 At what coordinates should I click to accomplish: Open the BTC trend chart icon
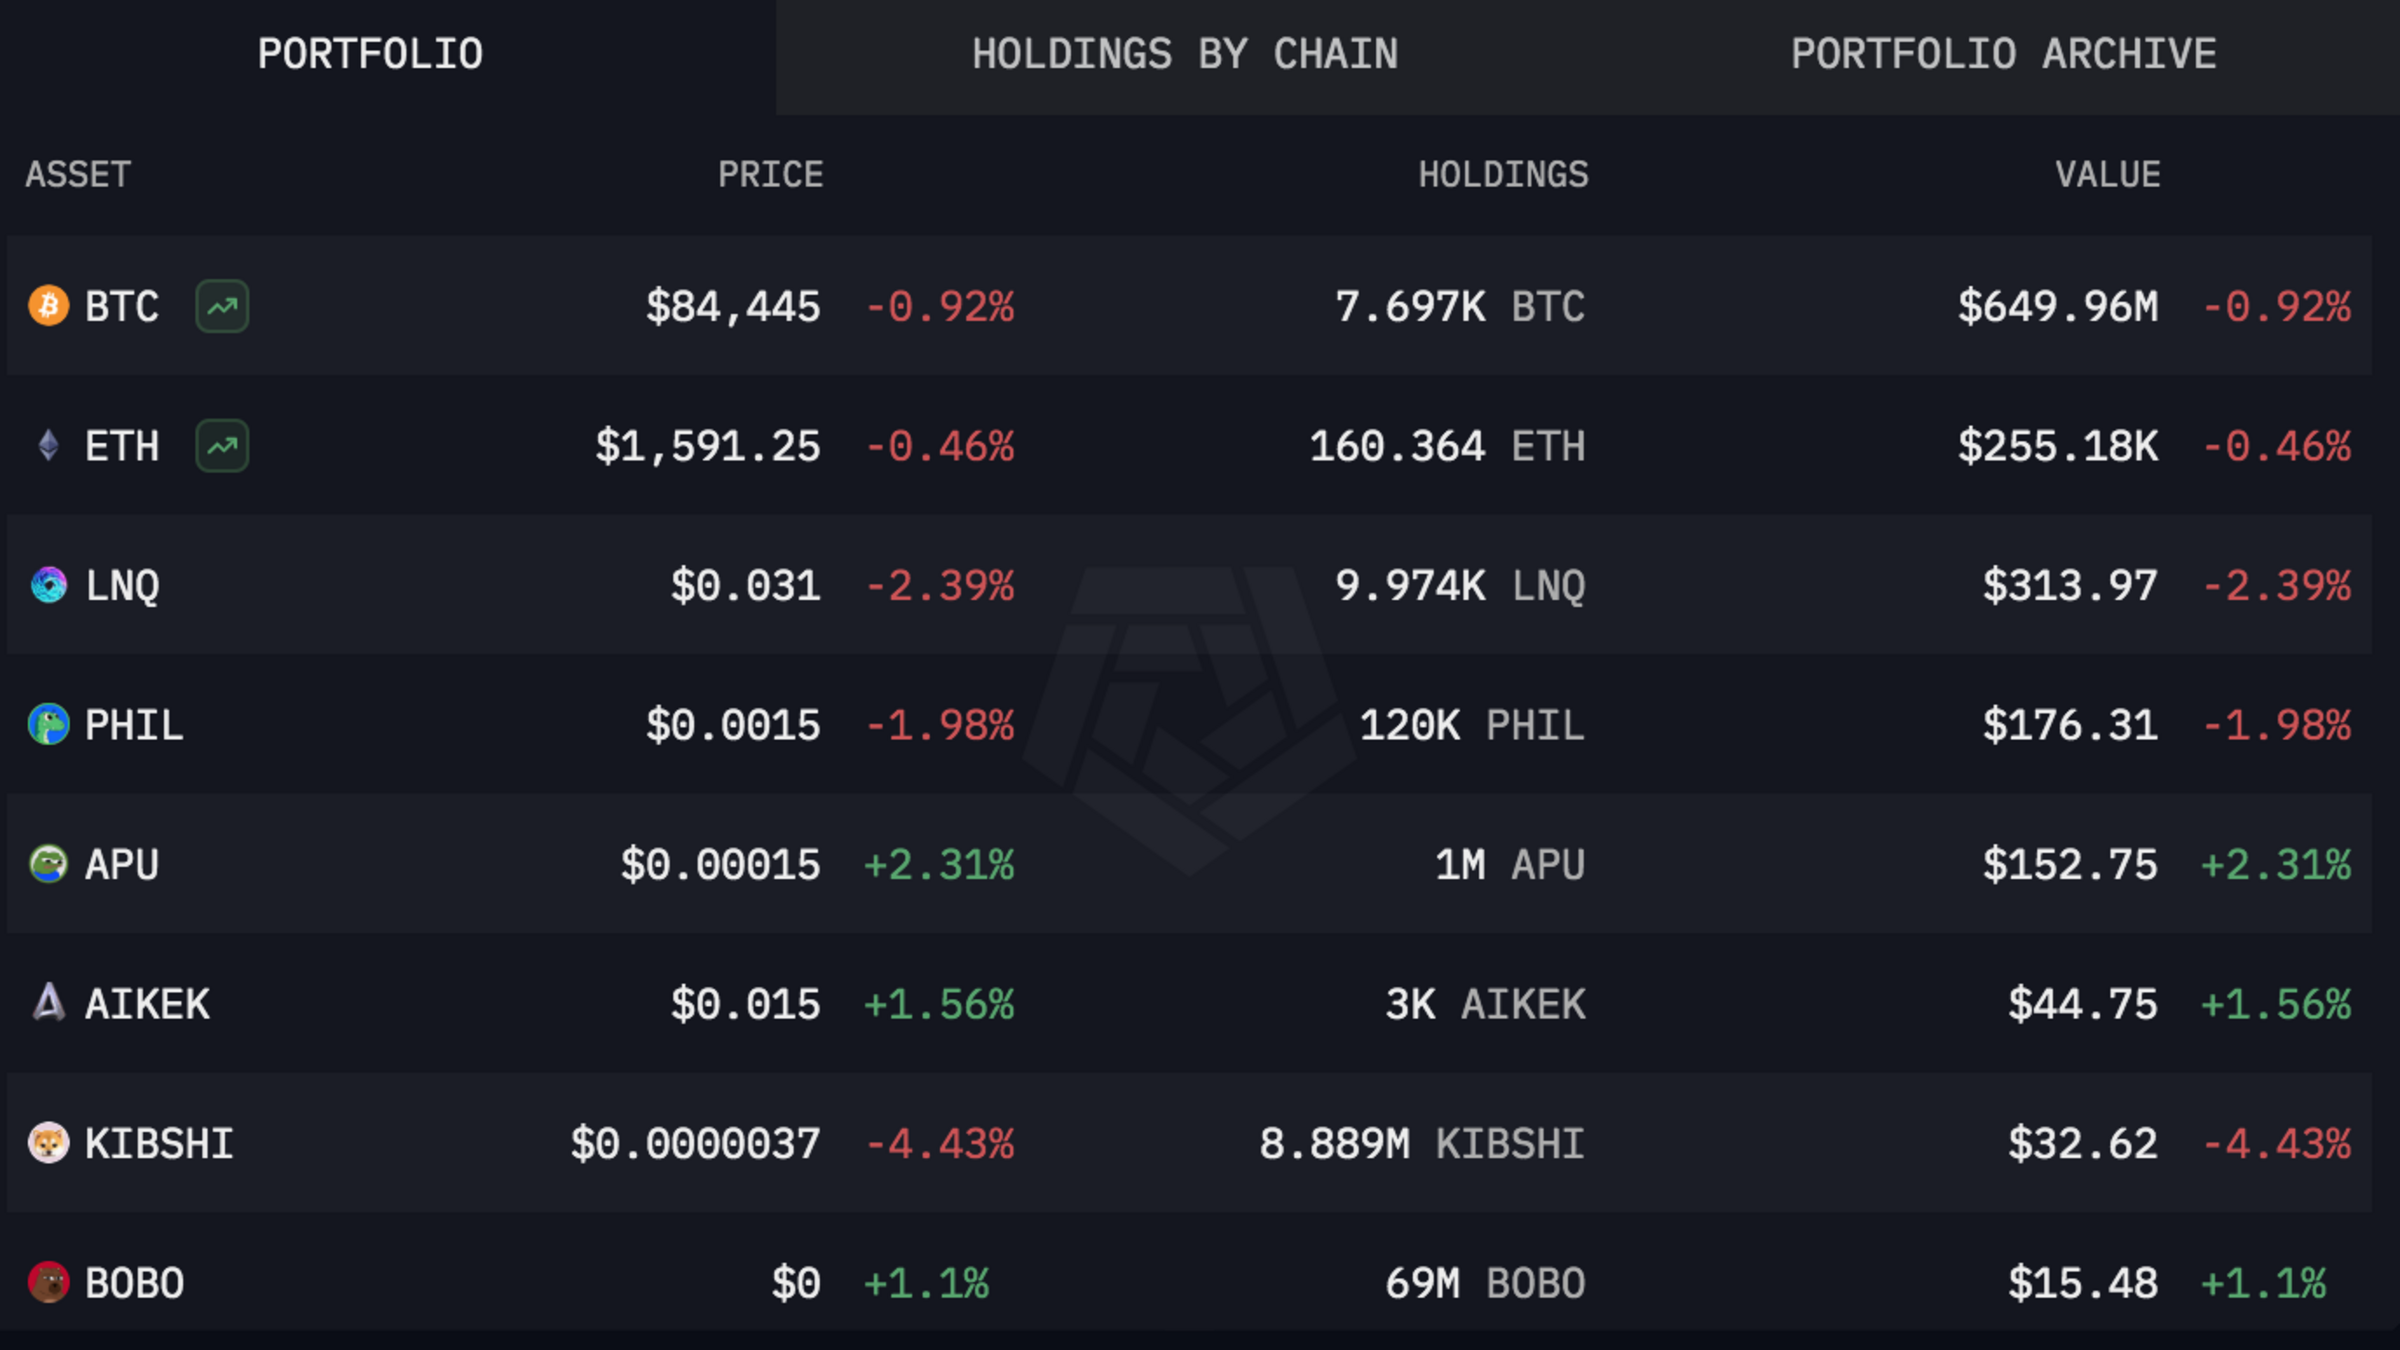click(222, 306)
